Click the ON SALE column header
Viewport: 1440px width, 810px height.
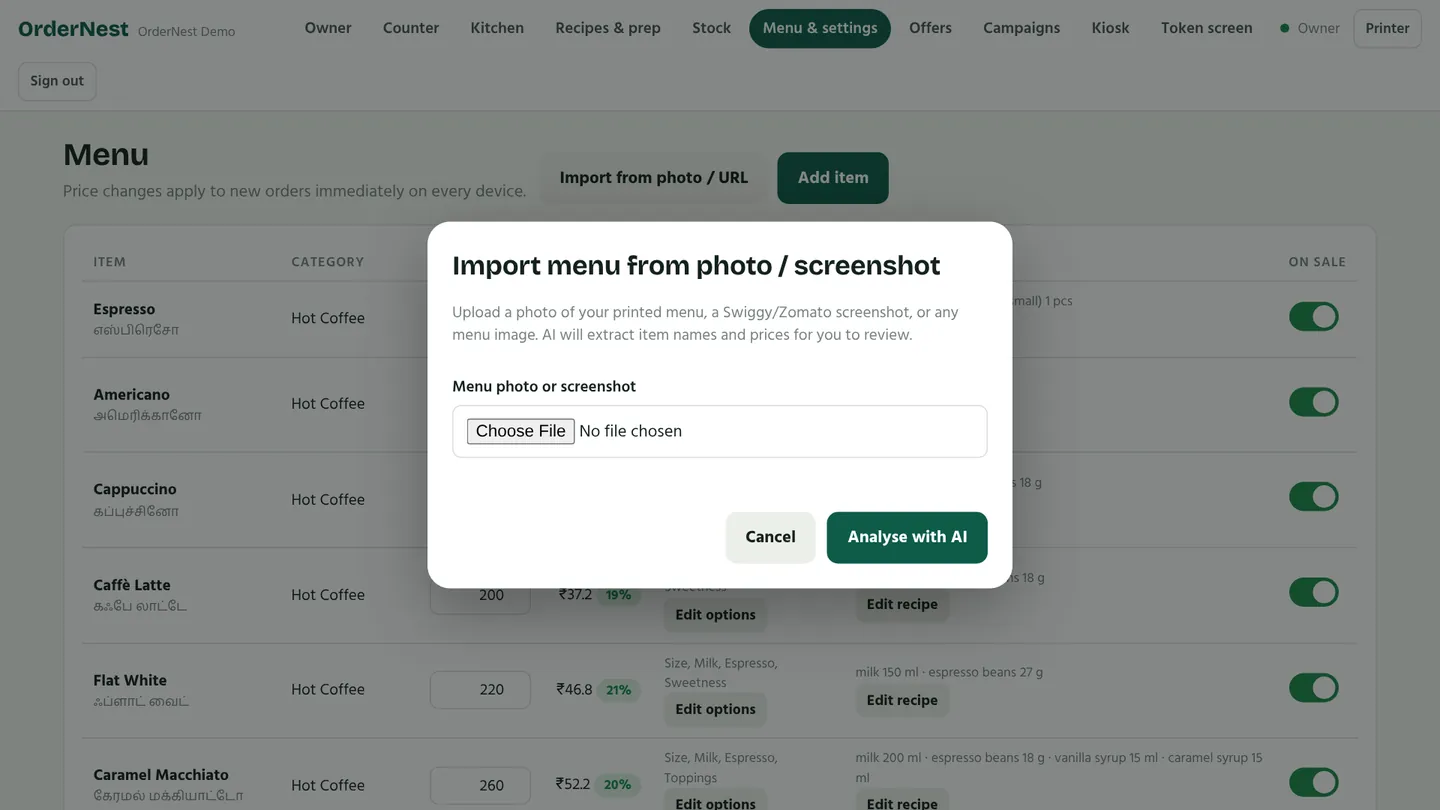(1317, 262)
